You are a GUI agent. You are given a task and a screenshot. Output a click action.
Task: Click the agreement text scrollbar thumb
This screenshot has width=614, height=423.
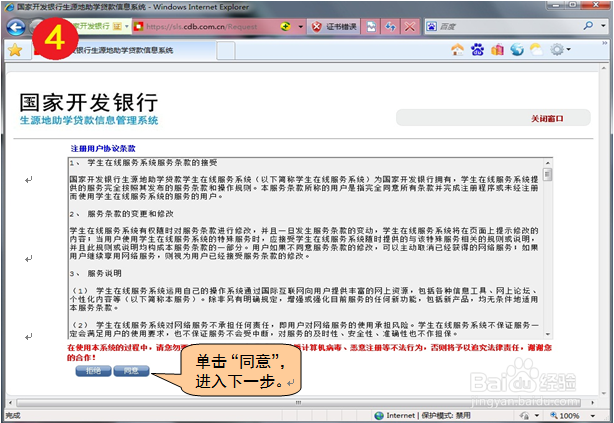pos(548,174)
